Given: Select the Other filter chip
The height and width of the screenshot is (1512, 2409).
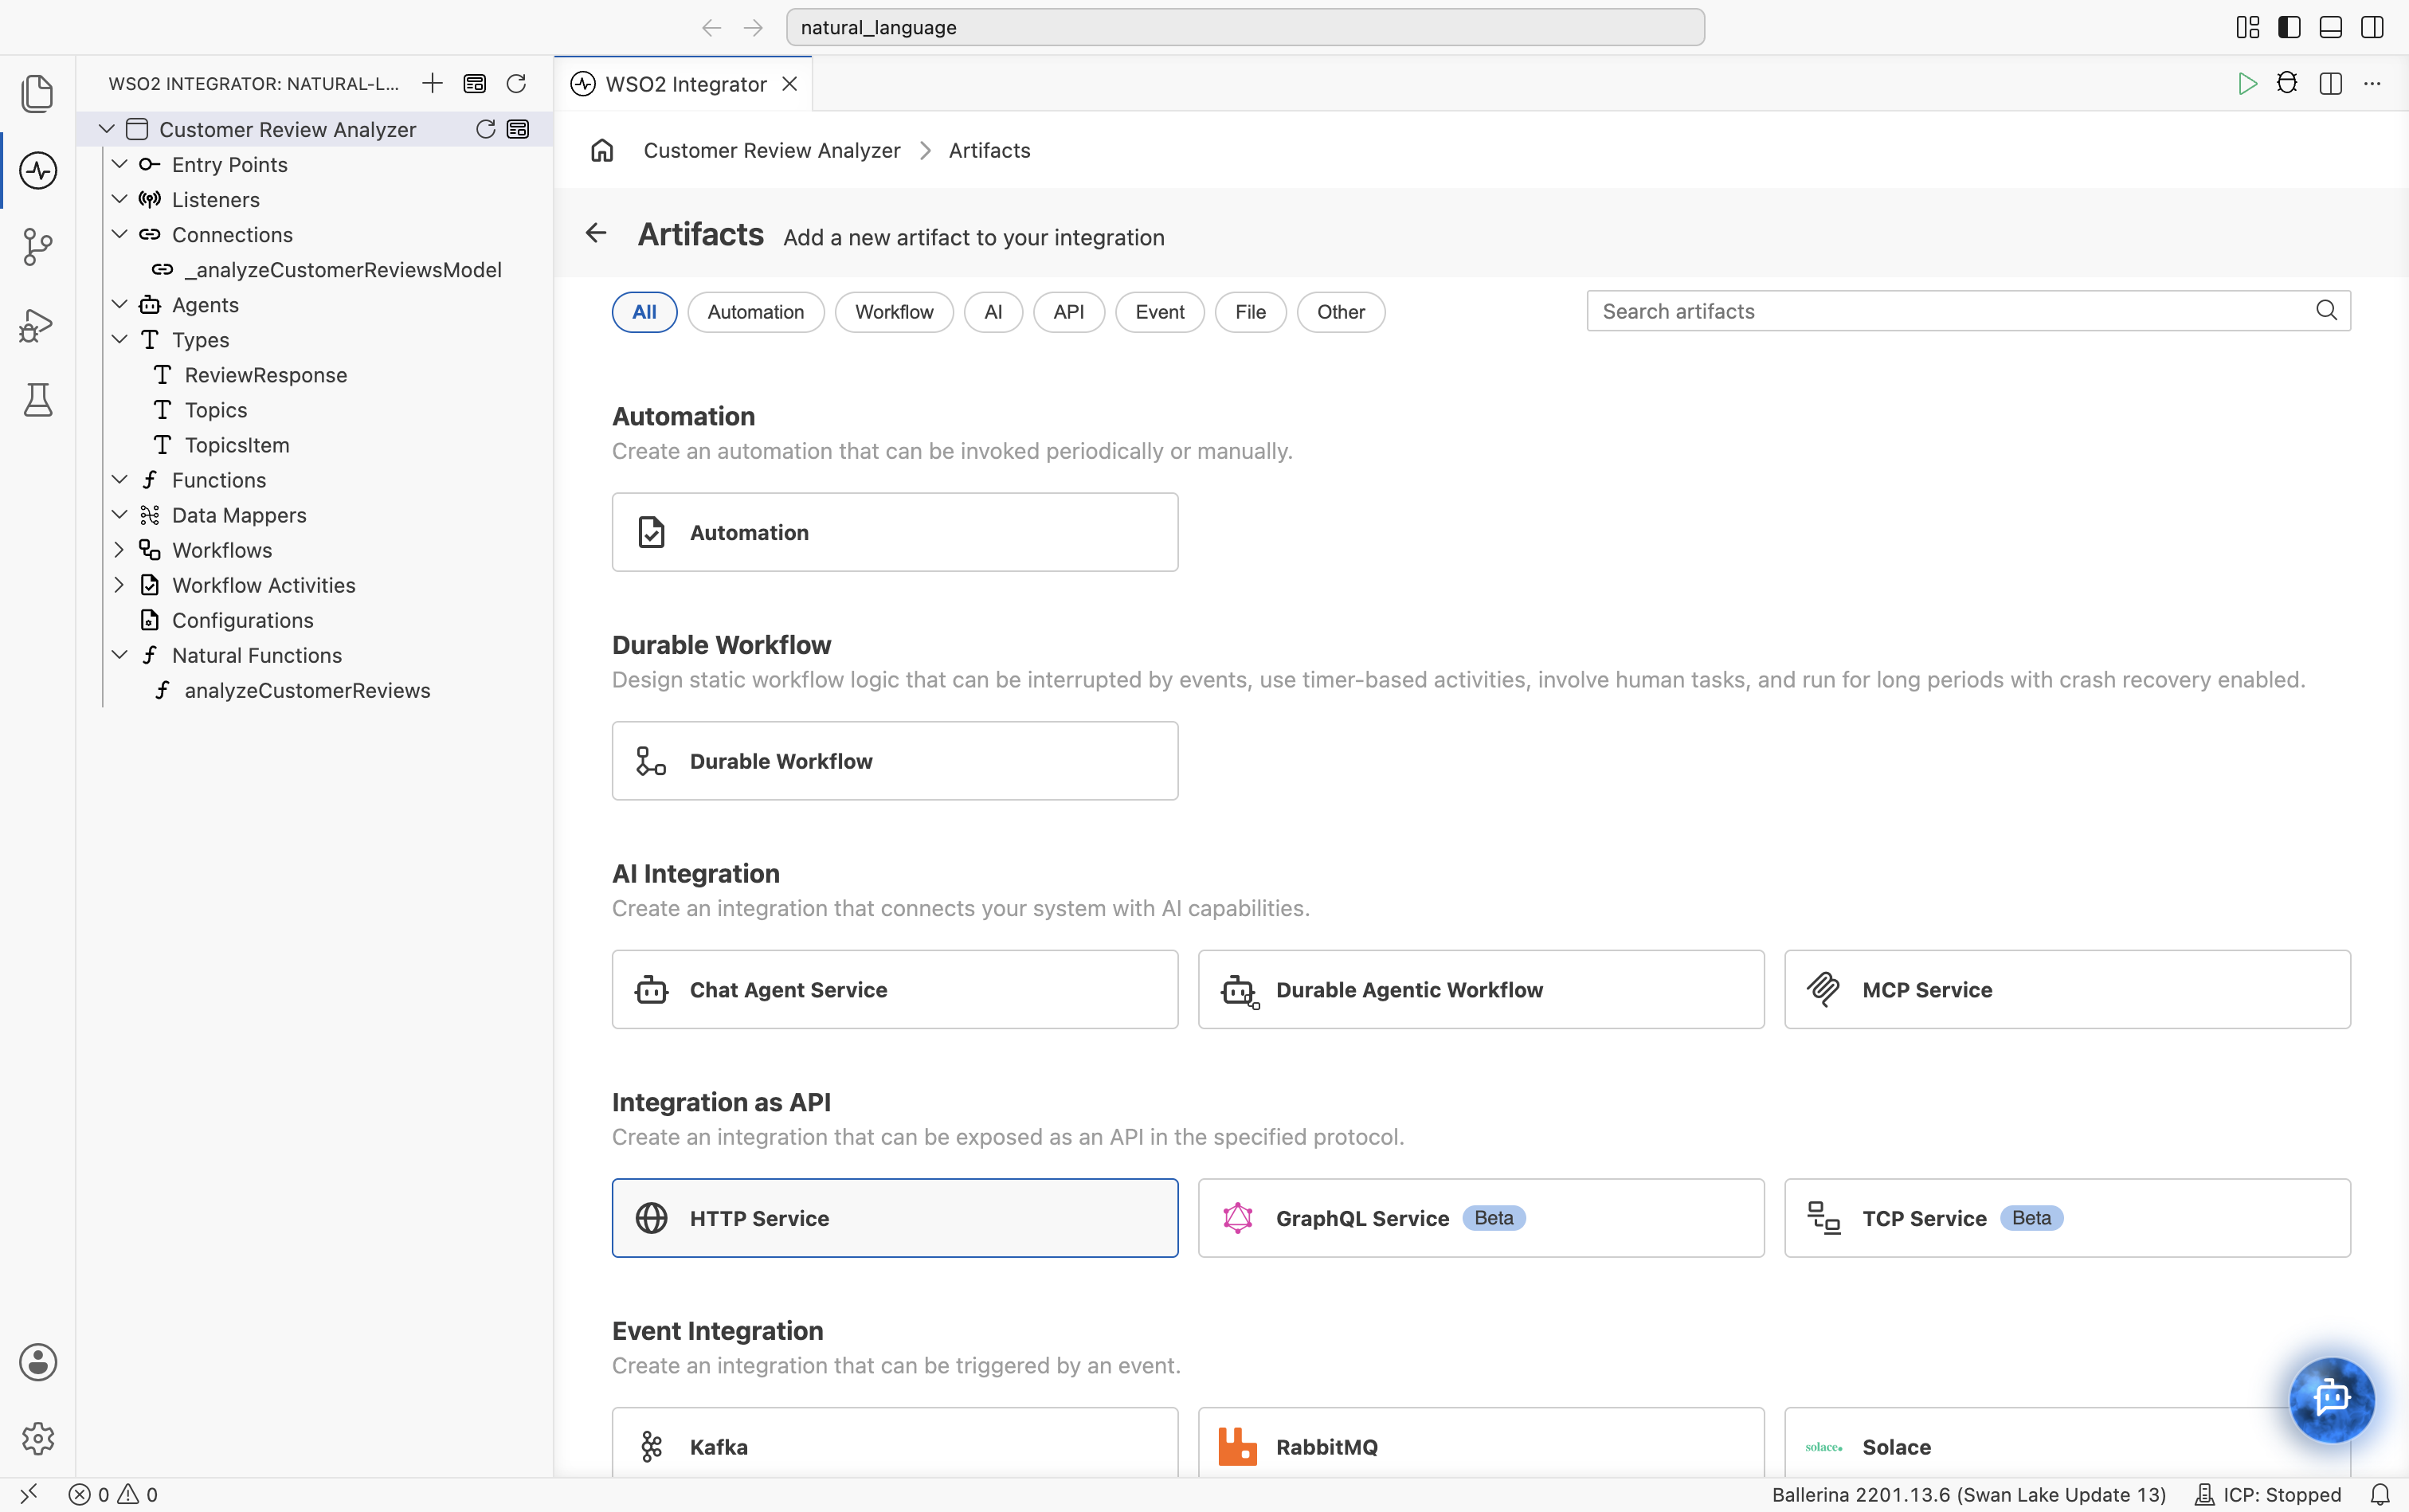Looking at the screenshot, I should click(x=1340, y=312).
